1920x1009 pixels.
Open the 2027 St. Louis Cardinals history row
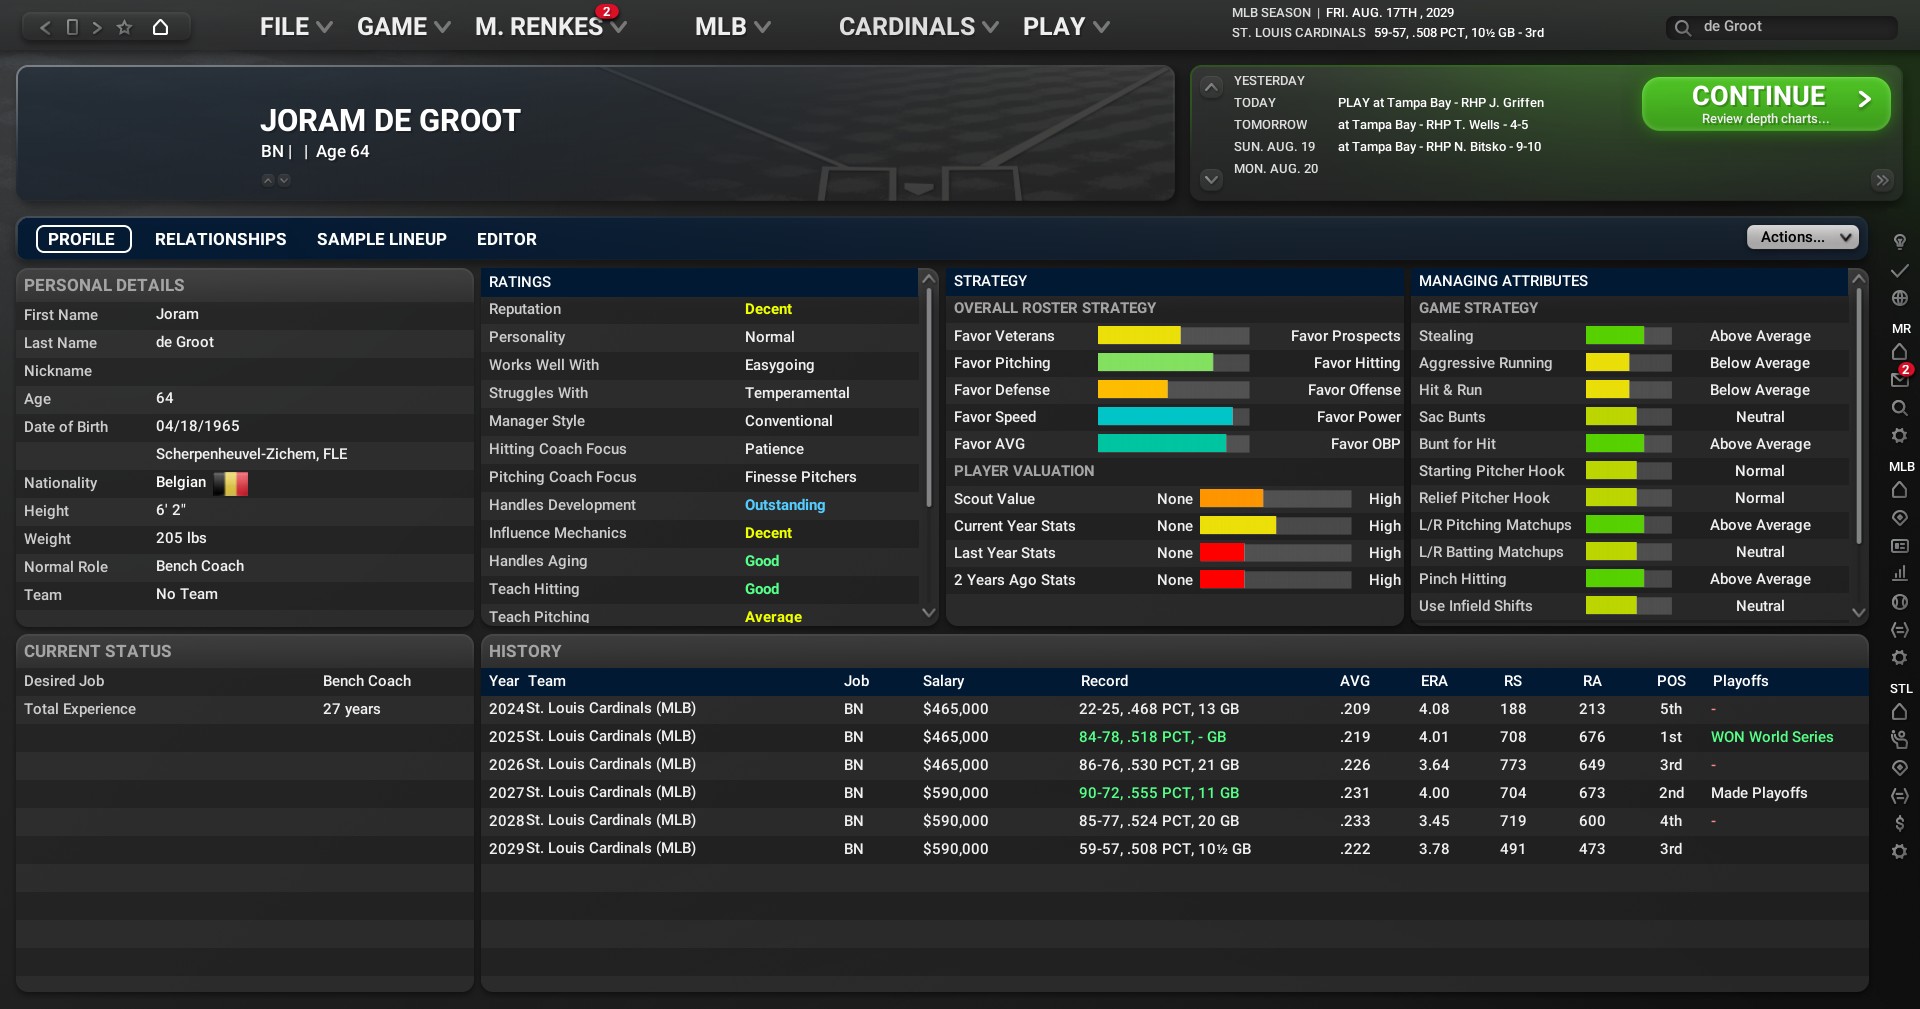click(1174, 793)
